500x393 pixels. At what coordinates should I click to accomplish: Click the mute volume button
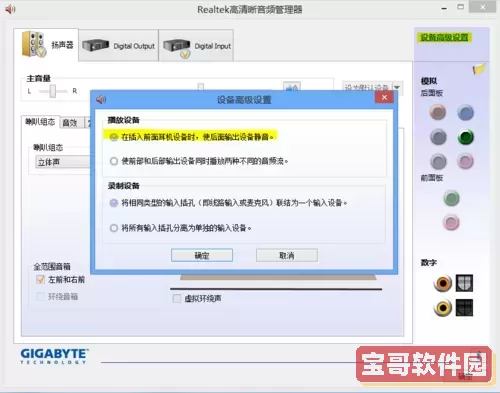[292, 87]
